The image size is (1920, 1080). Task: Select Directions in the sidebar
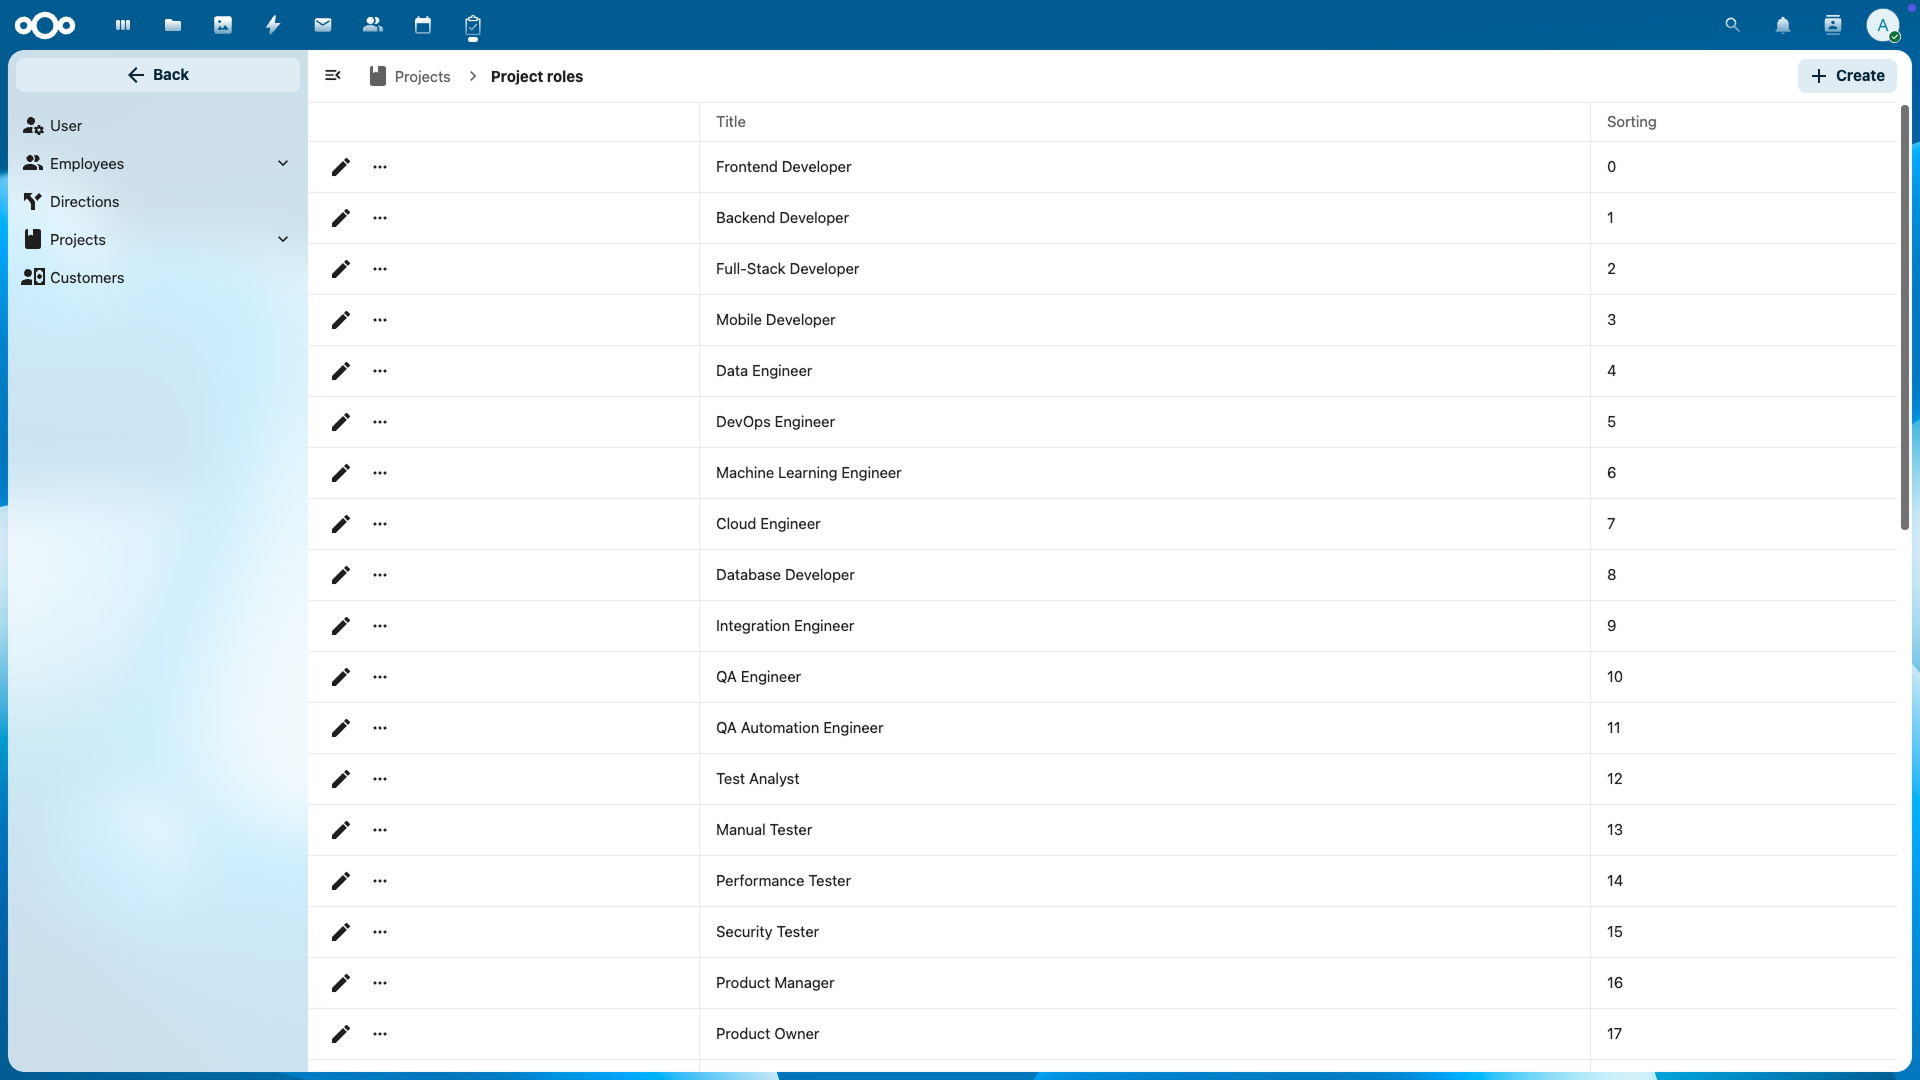[84, 201]
